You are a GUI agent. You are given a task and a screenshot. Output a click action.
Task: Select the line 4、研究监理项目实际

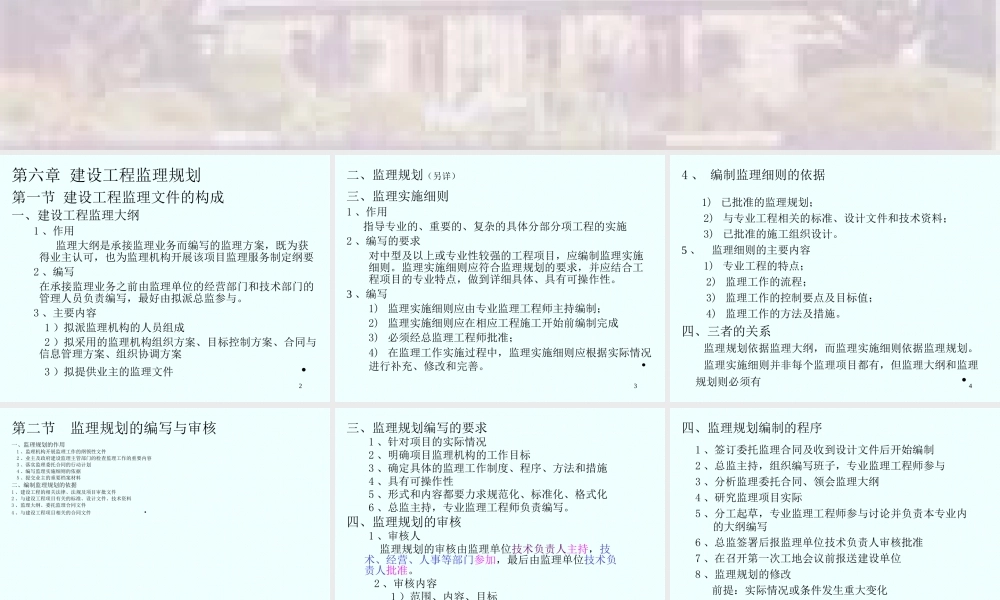tap(749, 498)
